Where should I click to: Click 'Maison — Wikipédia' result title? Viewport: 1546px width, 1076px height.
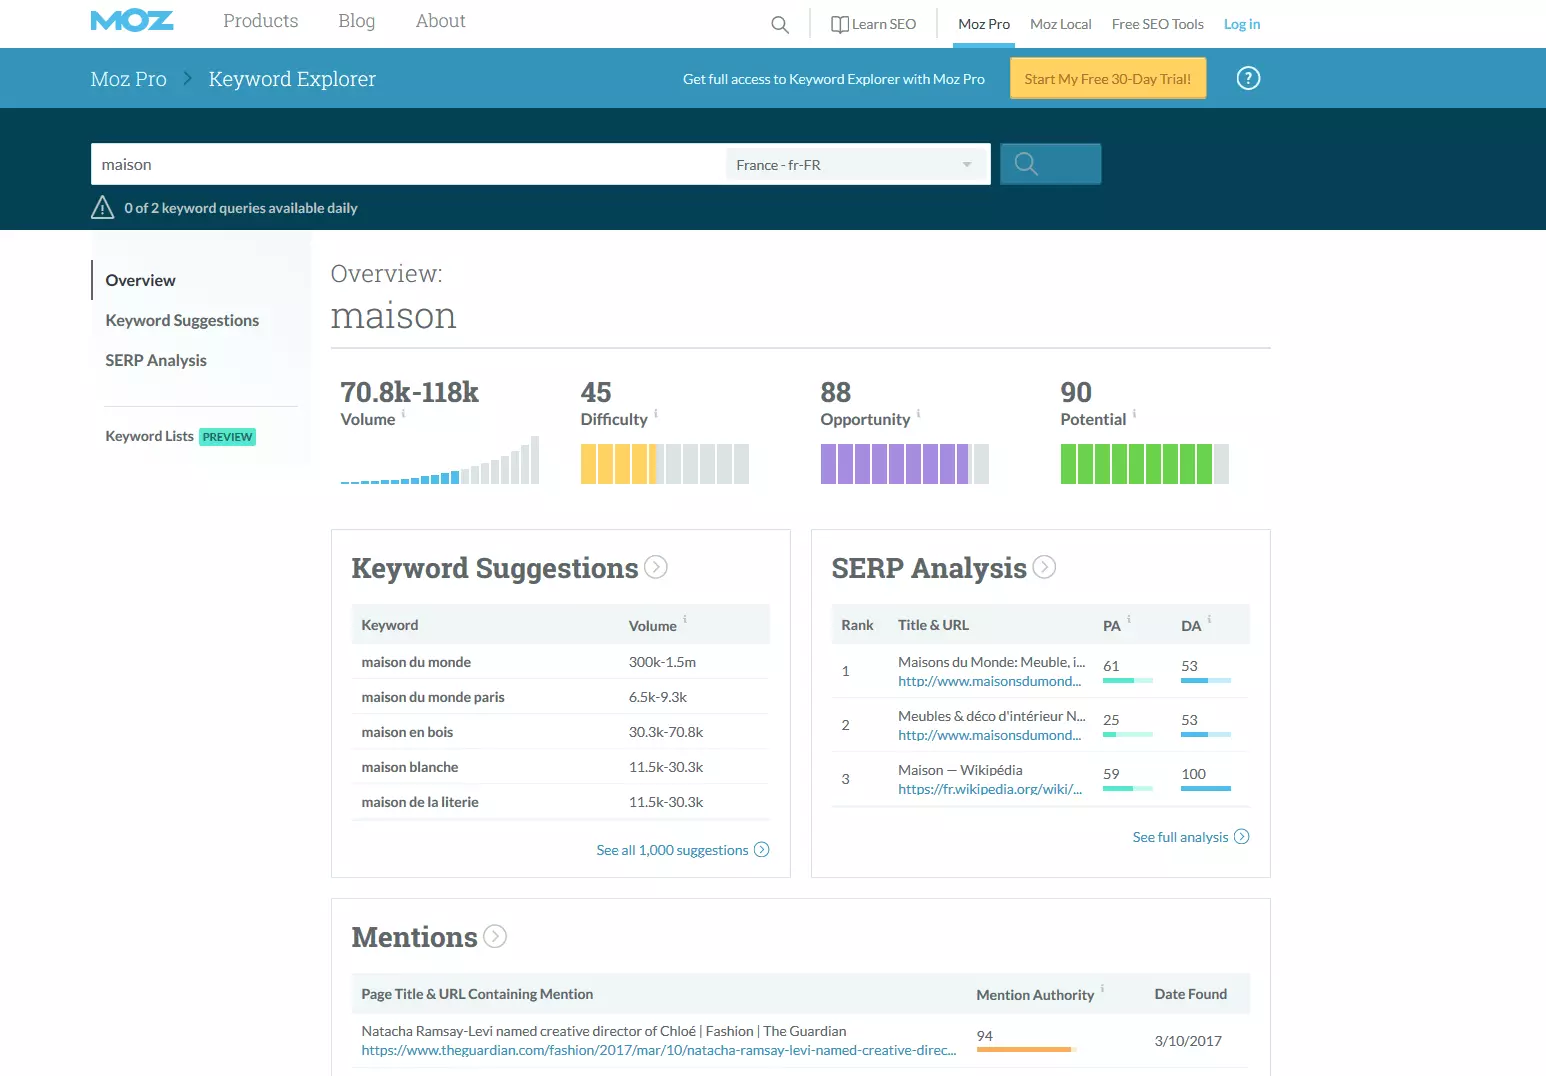(960, 770)
